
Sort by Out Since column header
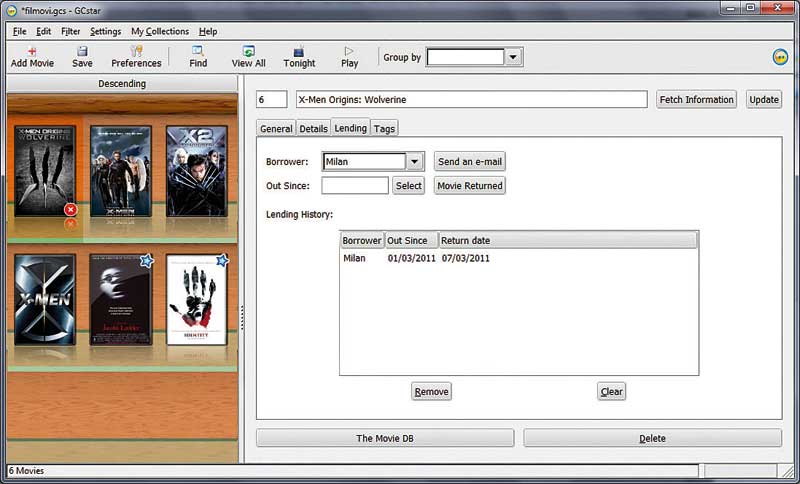412,240
